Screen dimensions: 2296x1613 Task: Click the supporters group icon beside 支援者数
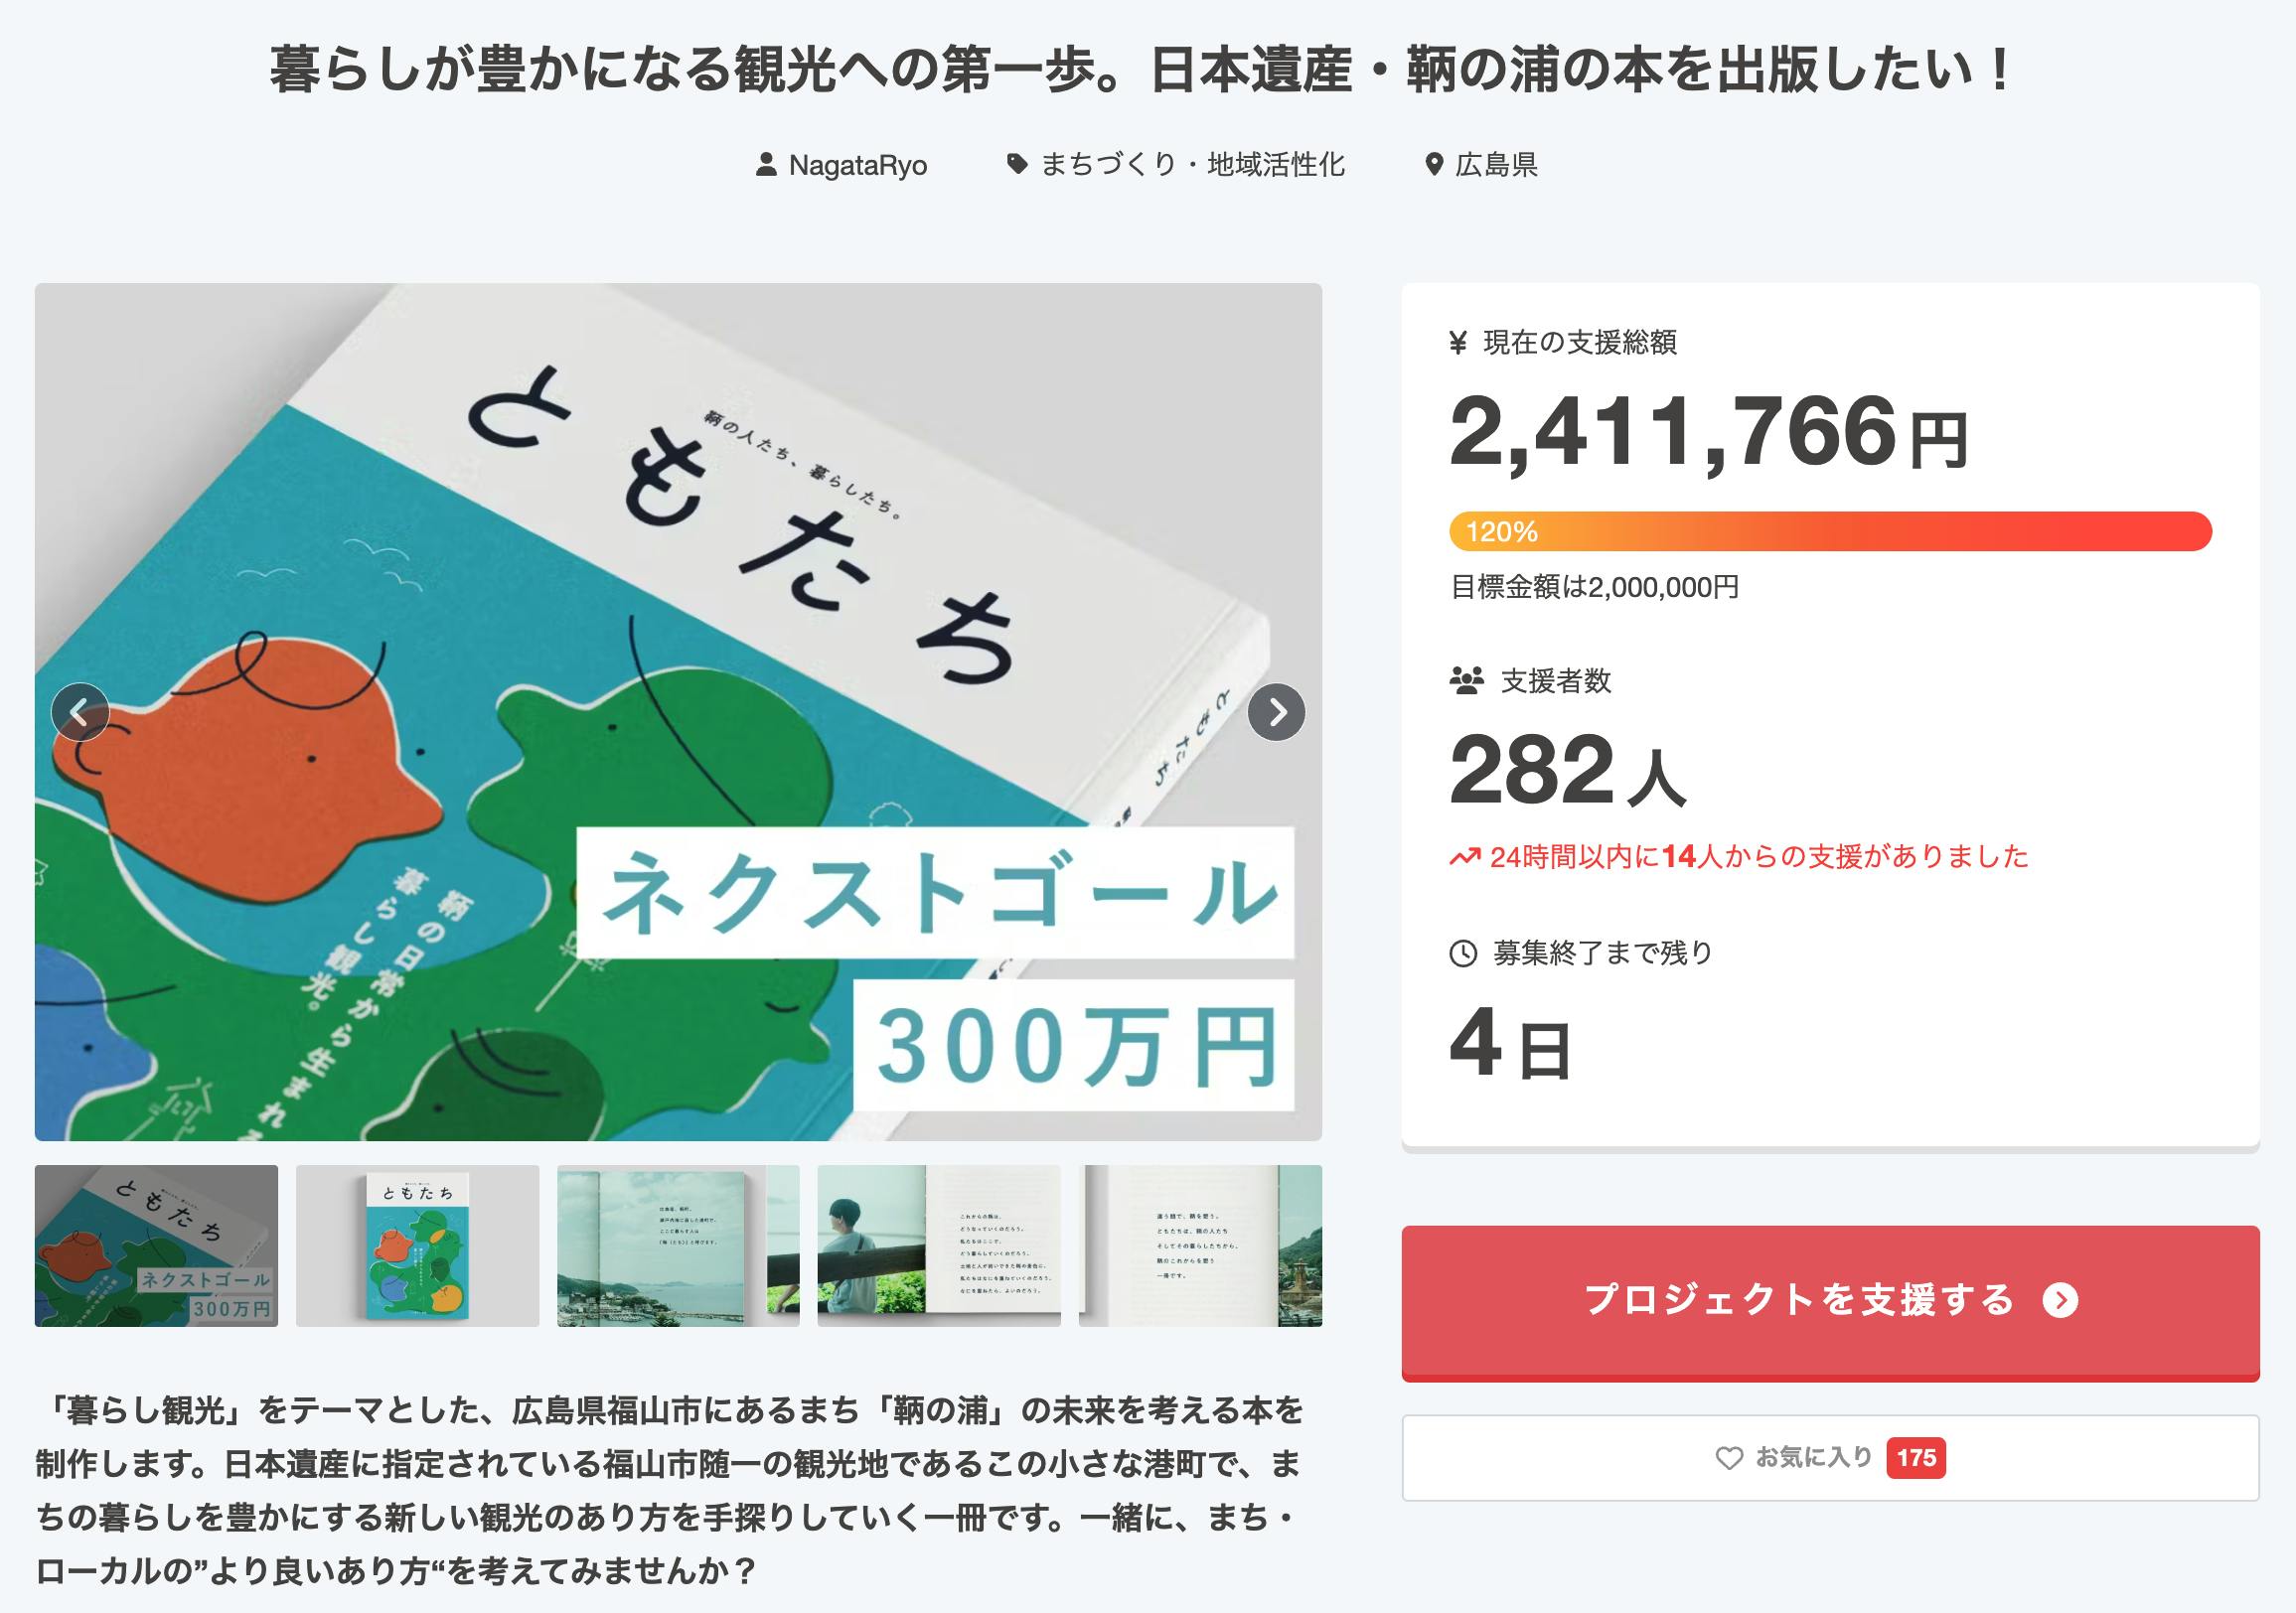(1467, 681)
